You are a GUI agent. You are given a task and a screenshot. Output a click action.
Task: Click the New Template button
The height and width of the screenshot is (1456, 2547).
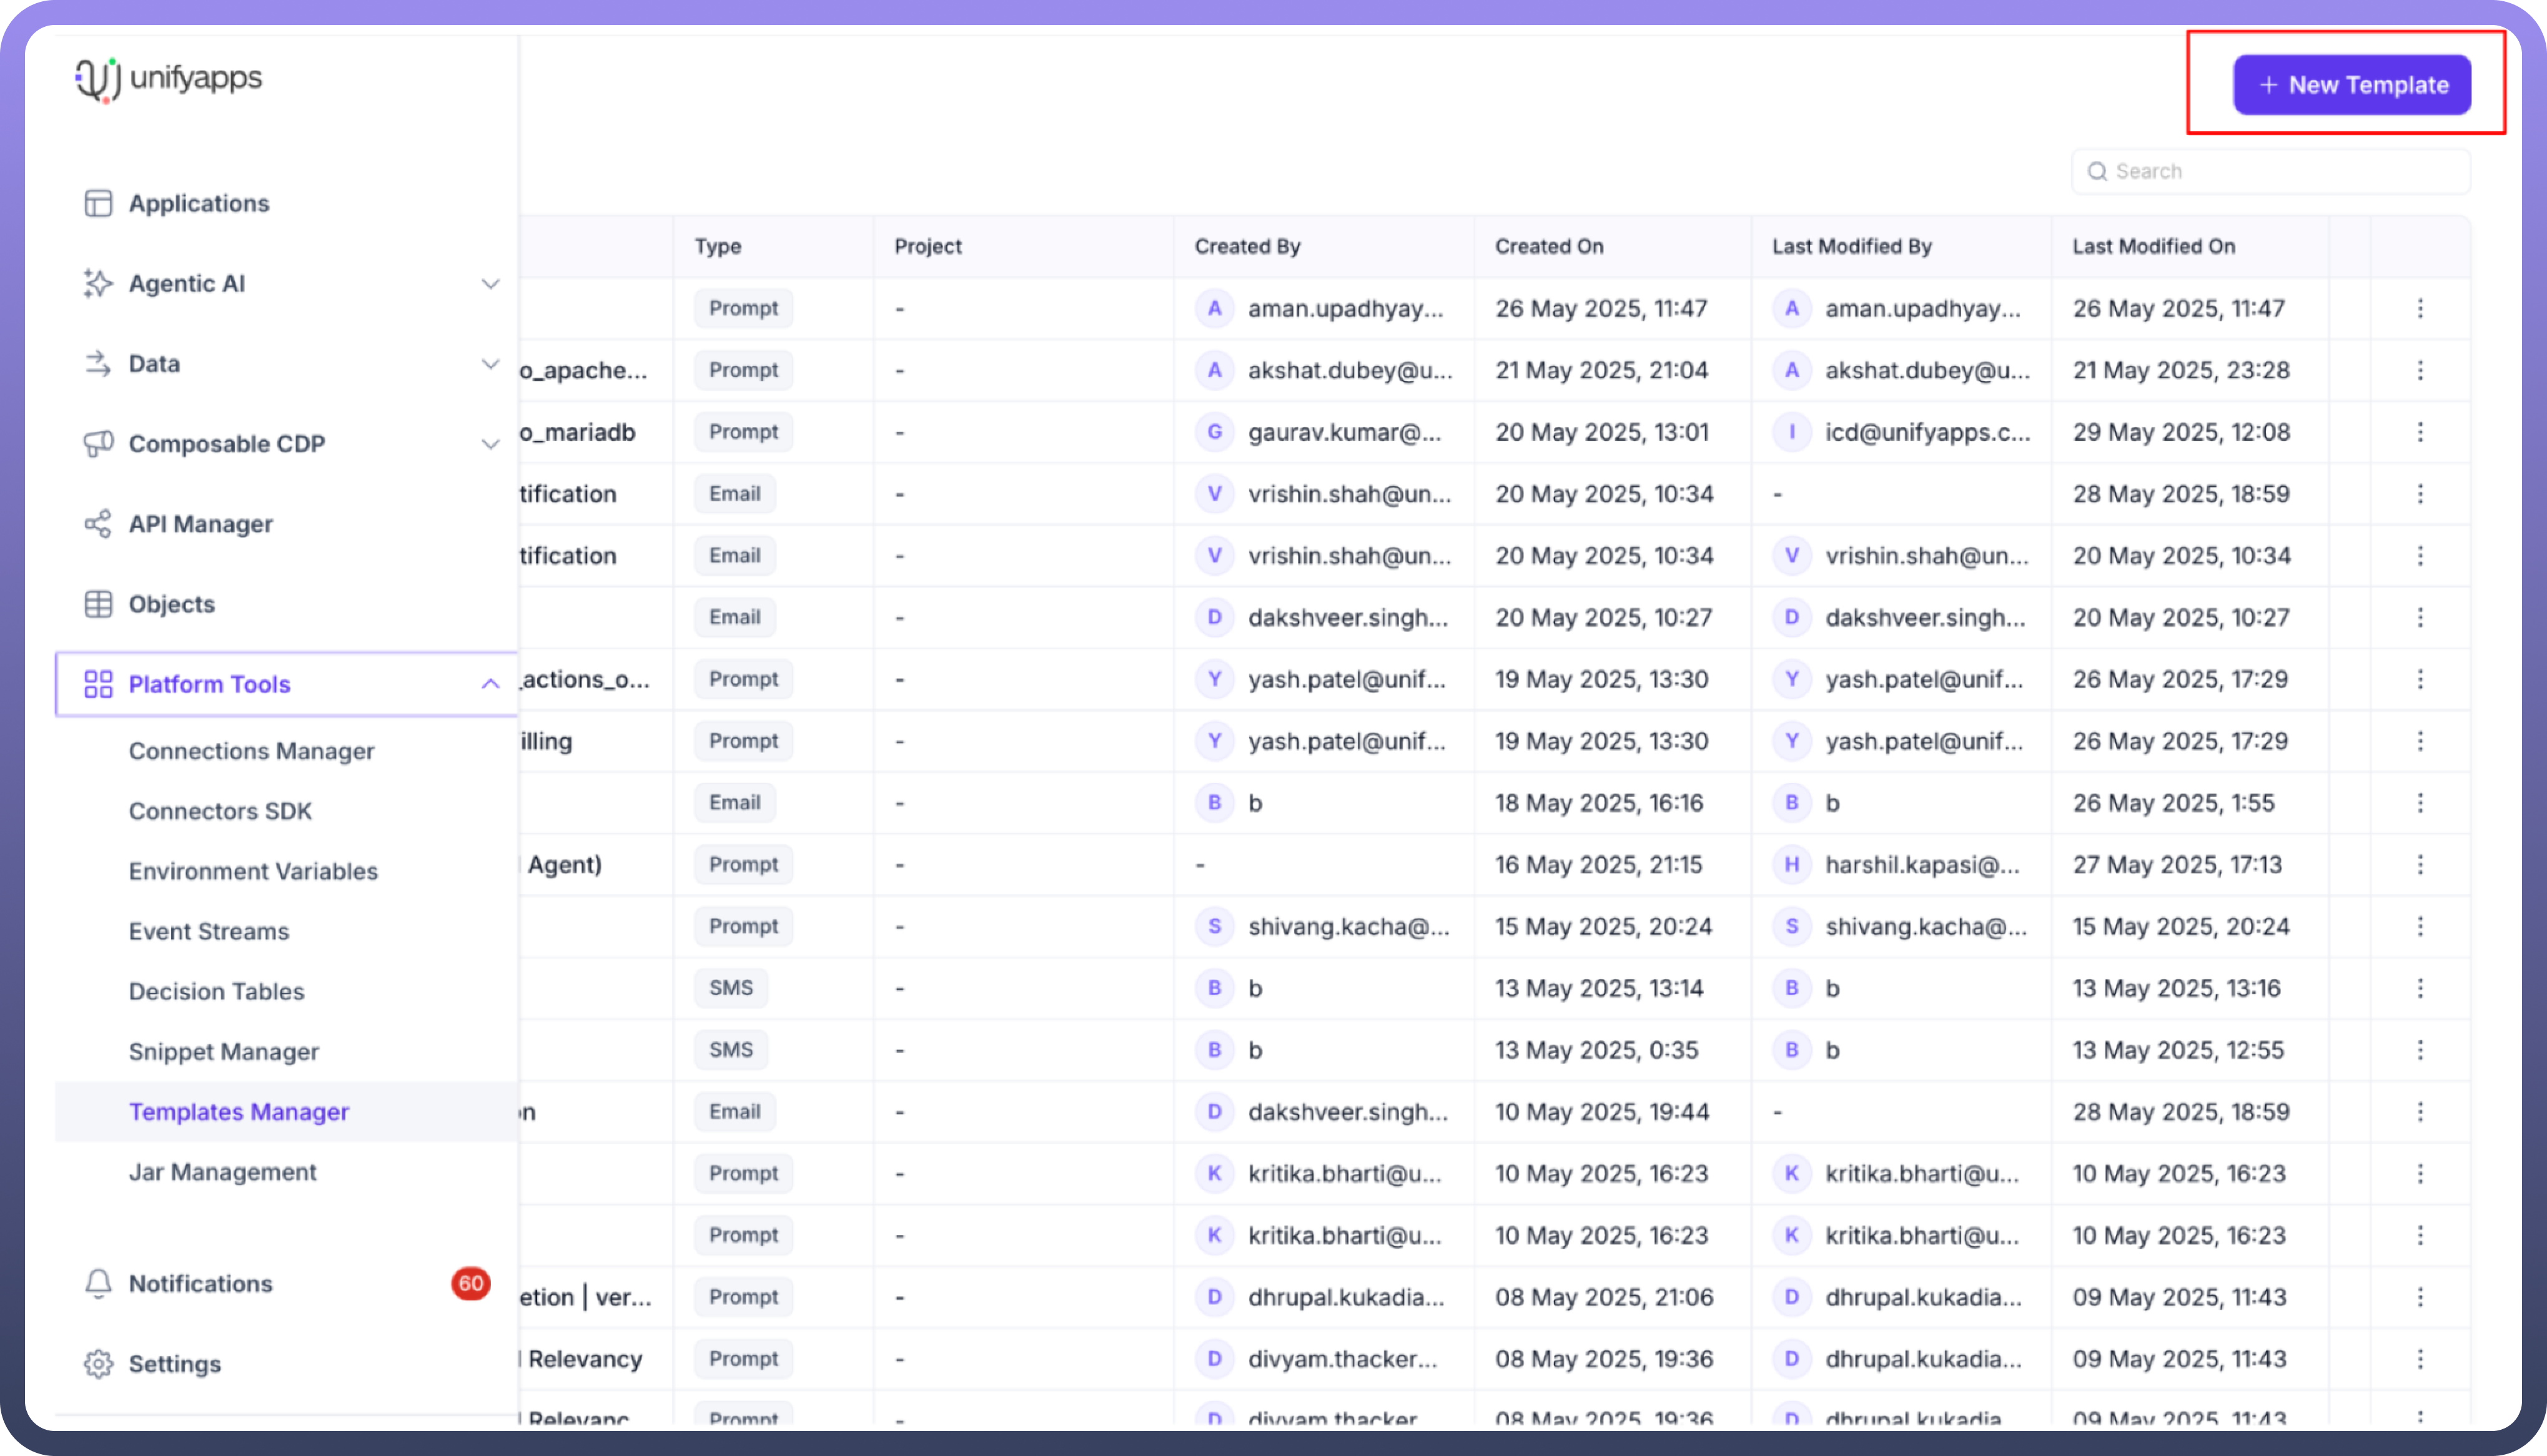[2352, 85]
